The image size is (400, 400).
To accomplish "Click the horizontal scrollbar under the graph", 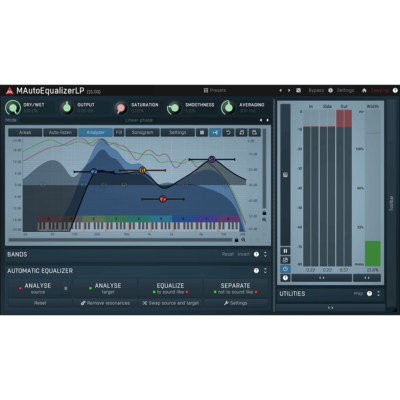I will click(x=120, y=240).
